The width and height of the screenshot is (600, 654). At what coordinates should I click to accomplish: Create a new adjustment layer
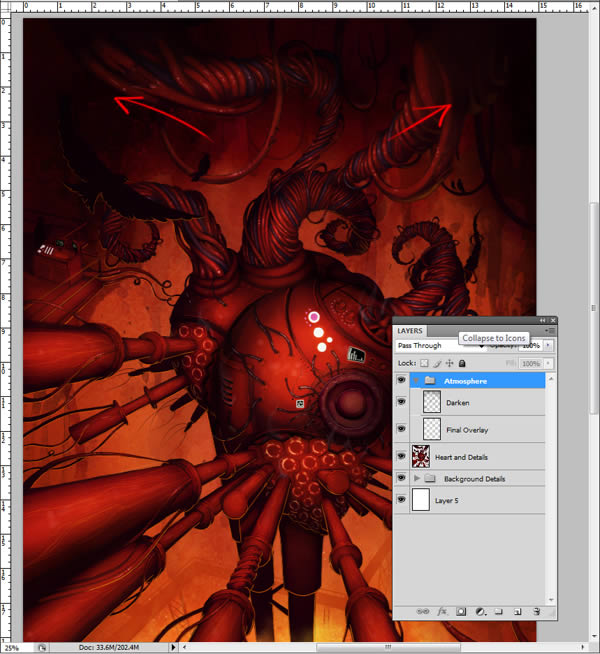(x=480, y=611)
